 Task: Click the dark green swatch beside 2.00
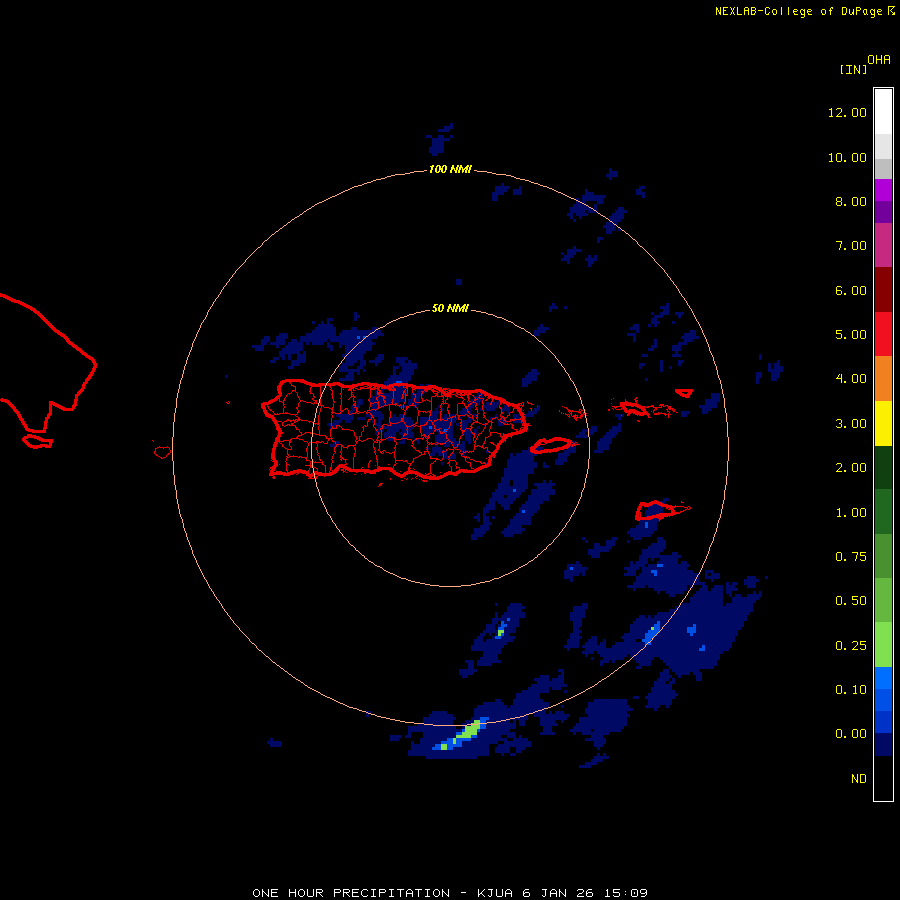pos(883,467)
